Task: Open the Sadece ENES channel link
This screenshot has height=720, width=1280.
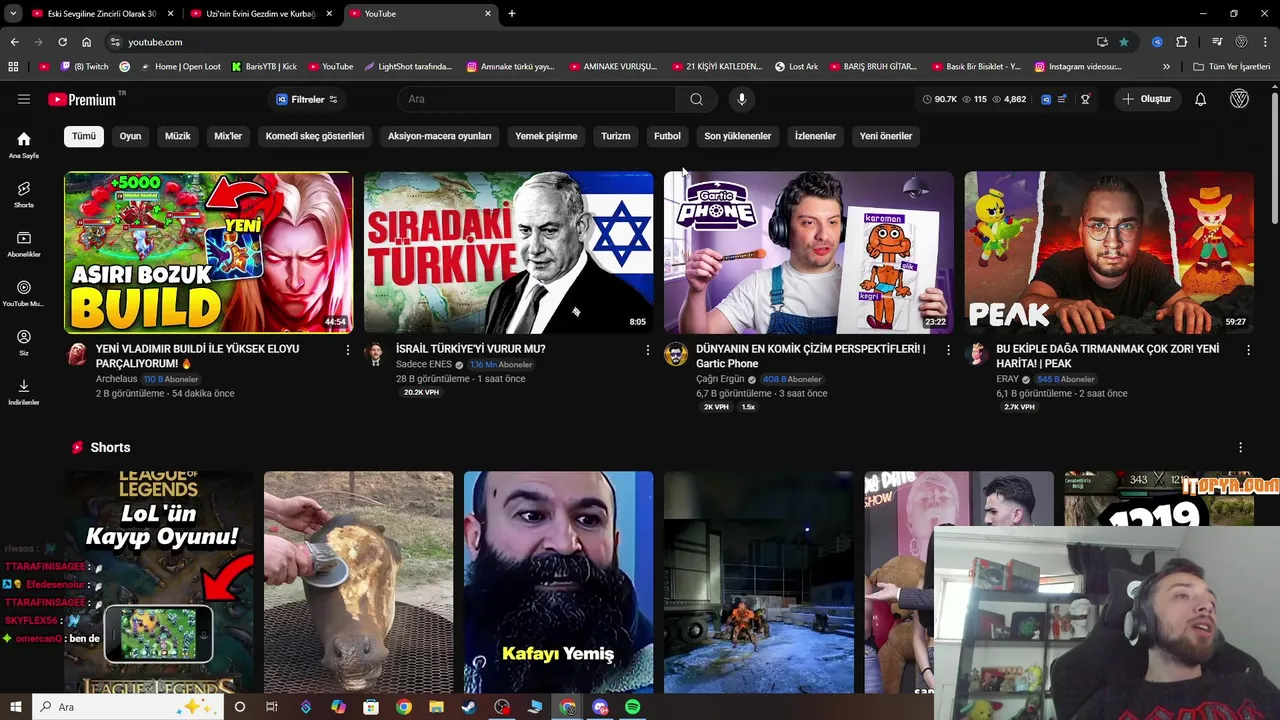Action: coord(424,364)
